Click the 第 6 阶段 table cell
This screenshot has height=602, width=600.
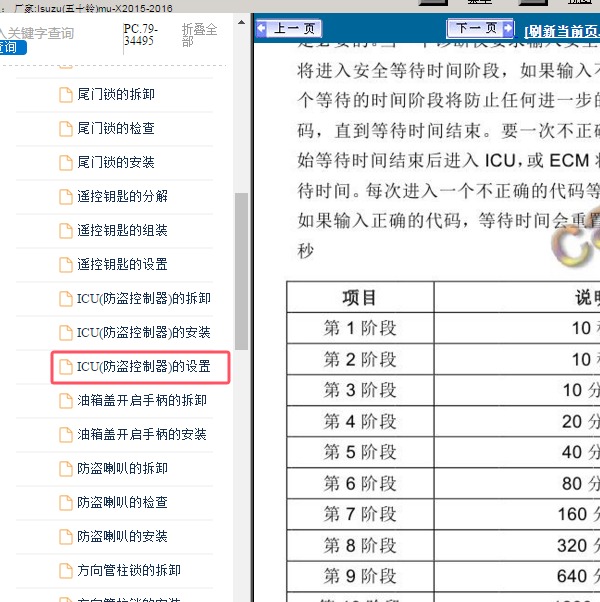coord(360,483)
